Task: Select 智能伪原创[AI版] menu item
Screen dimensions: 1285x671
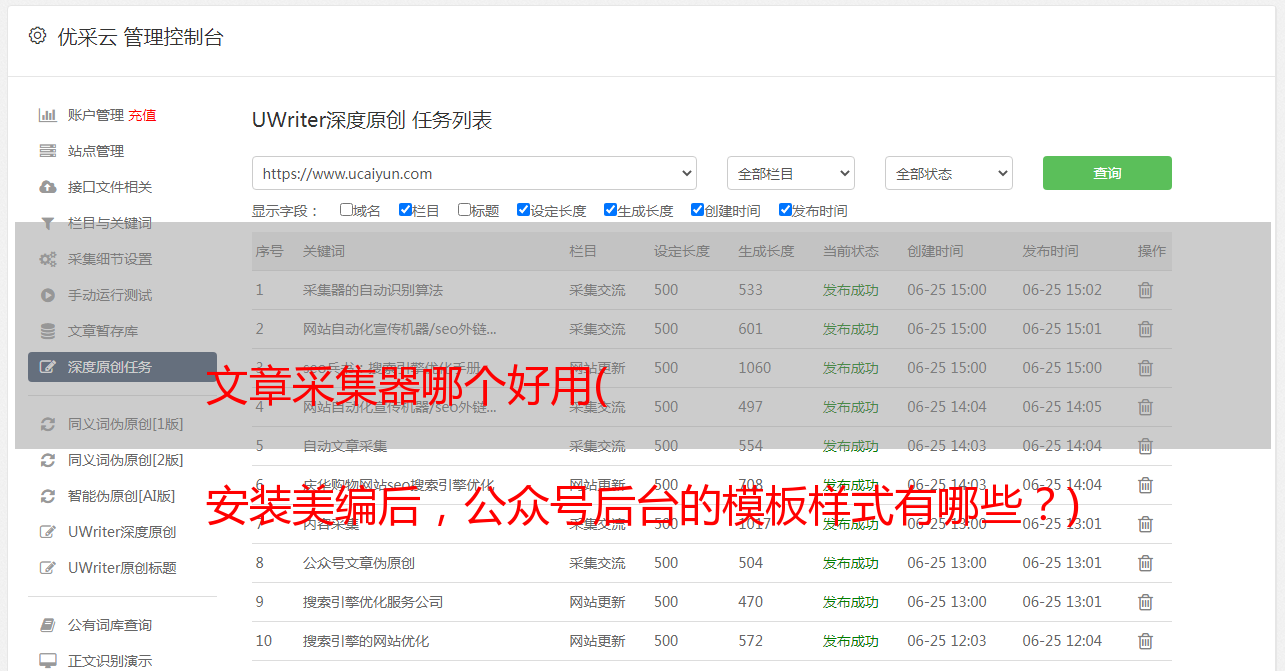Action: click(x=121, y=496)
